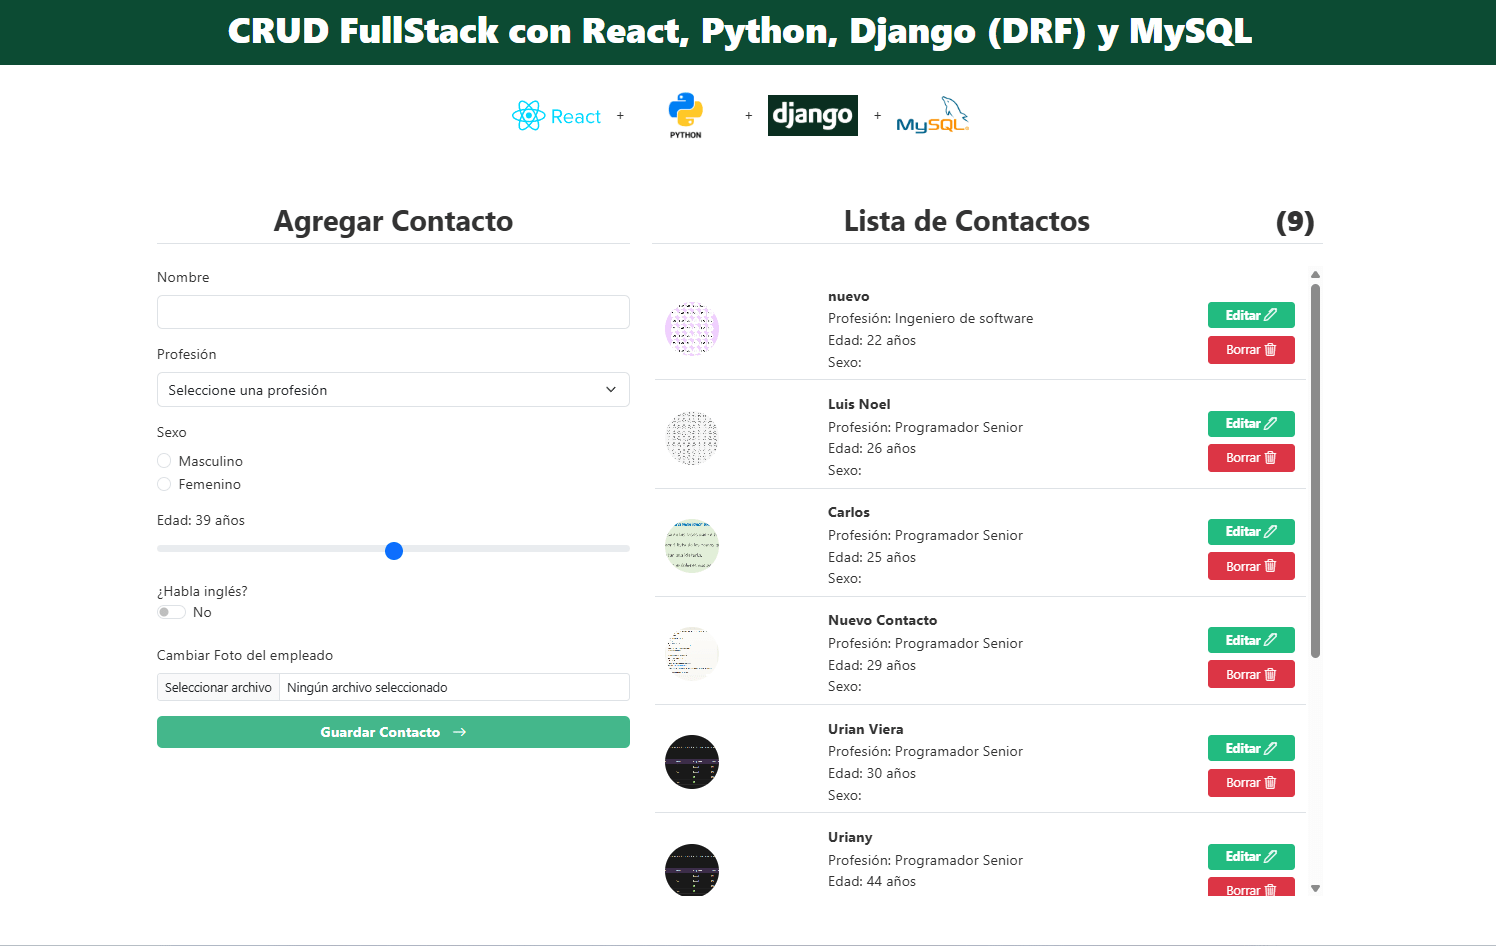Delete the Urian Viera contact
This screenshot has height=946, width=1496.
pos(1251,783)
